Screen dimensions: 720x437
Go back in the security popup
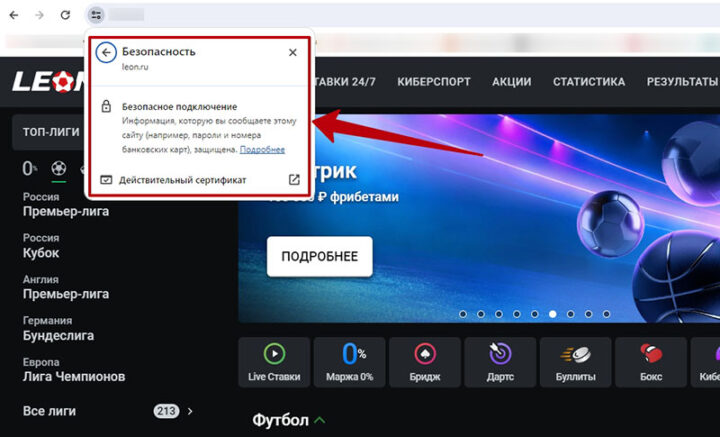(106, 52)
